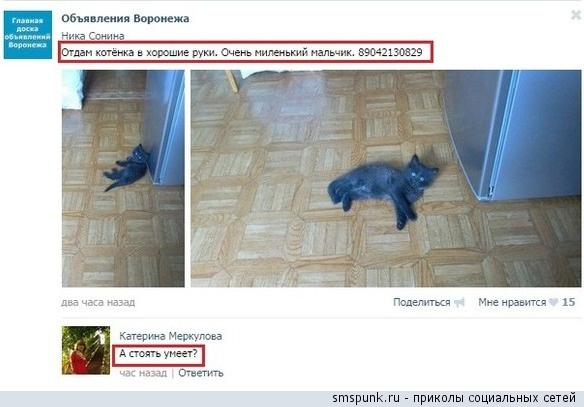This screenshot has height=407, width=584.
Task: Open the small kitten photo thumbnail
Action: coord(123,178)
